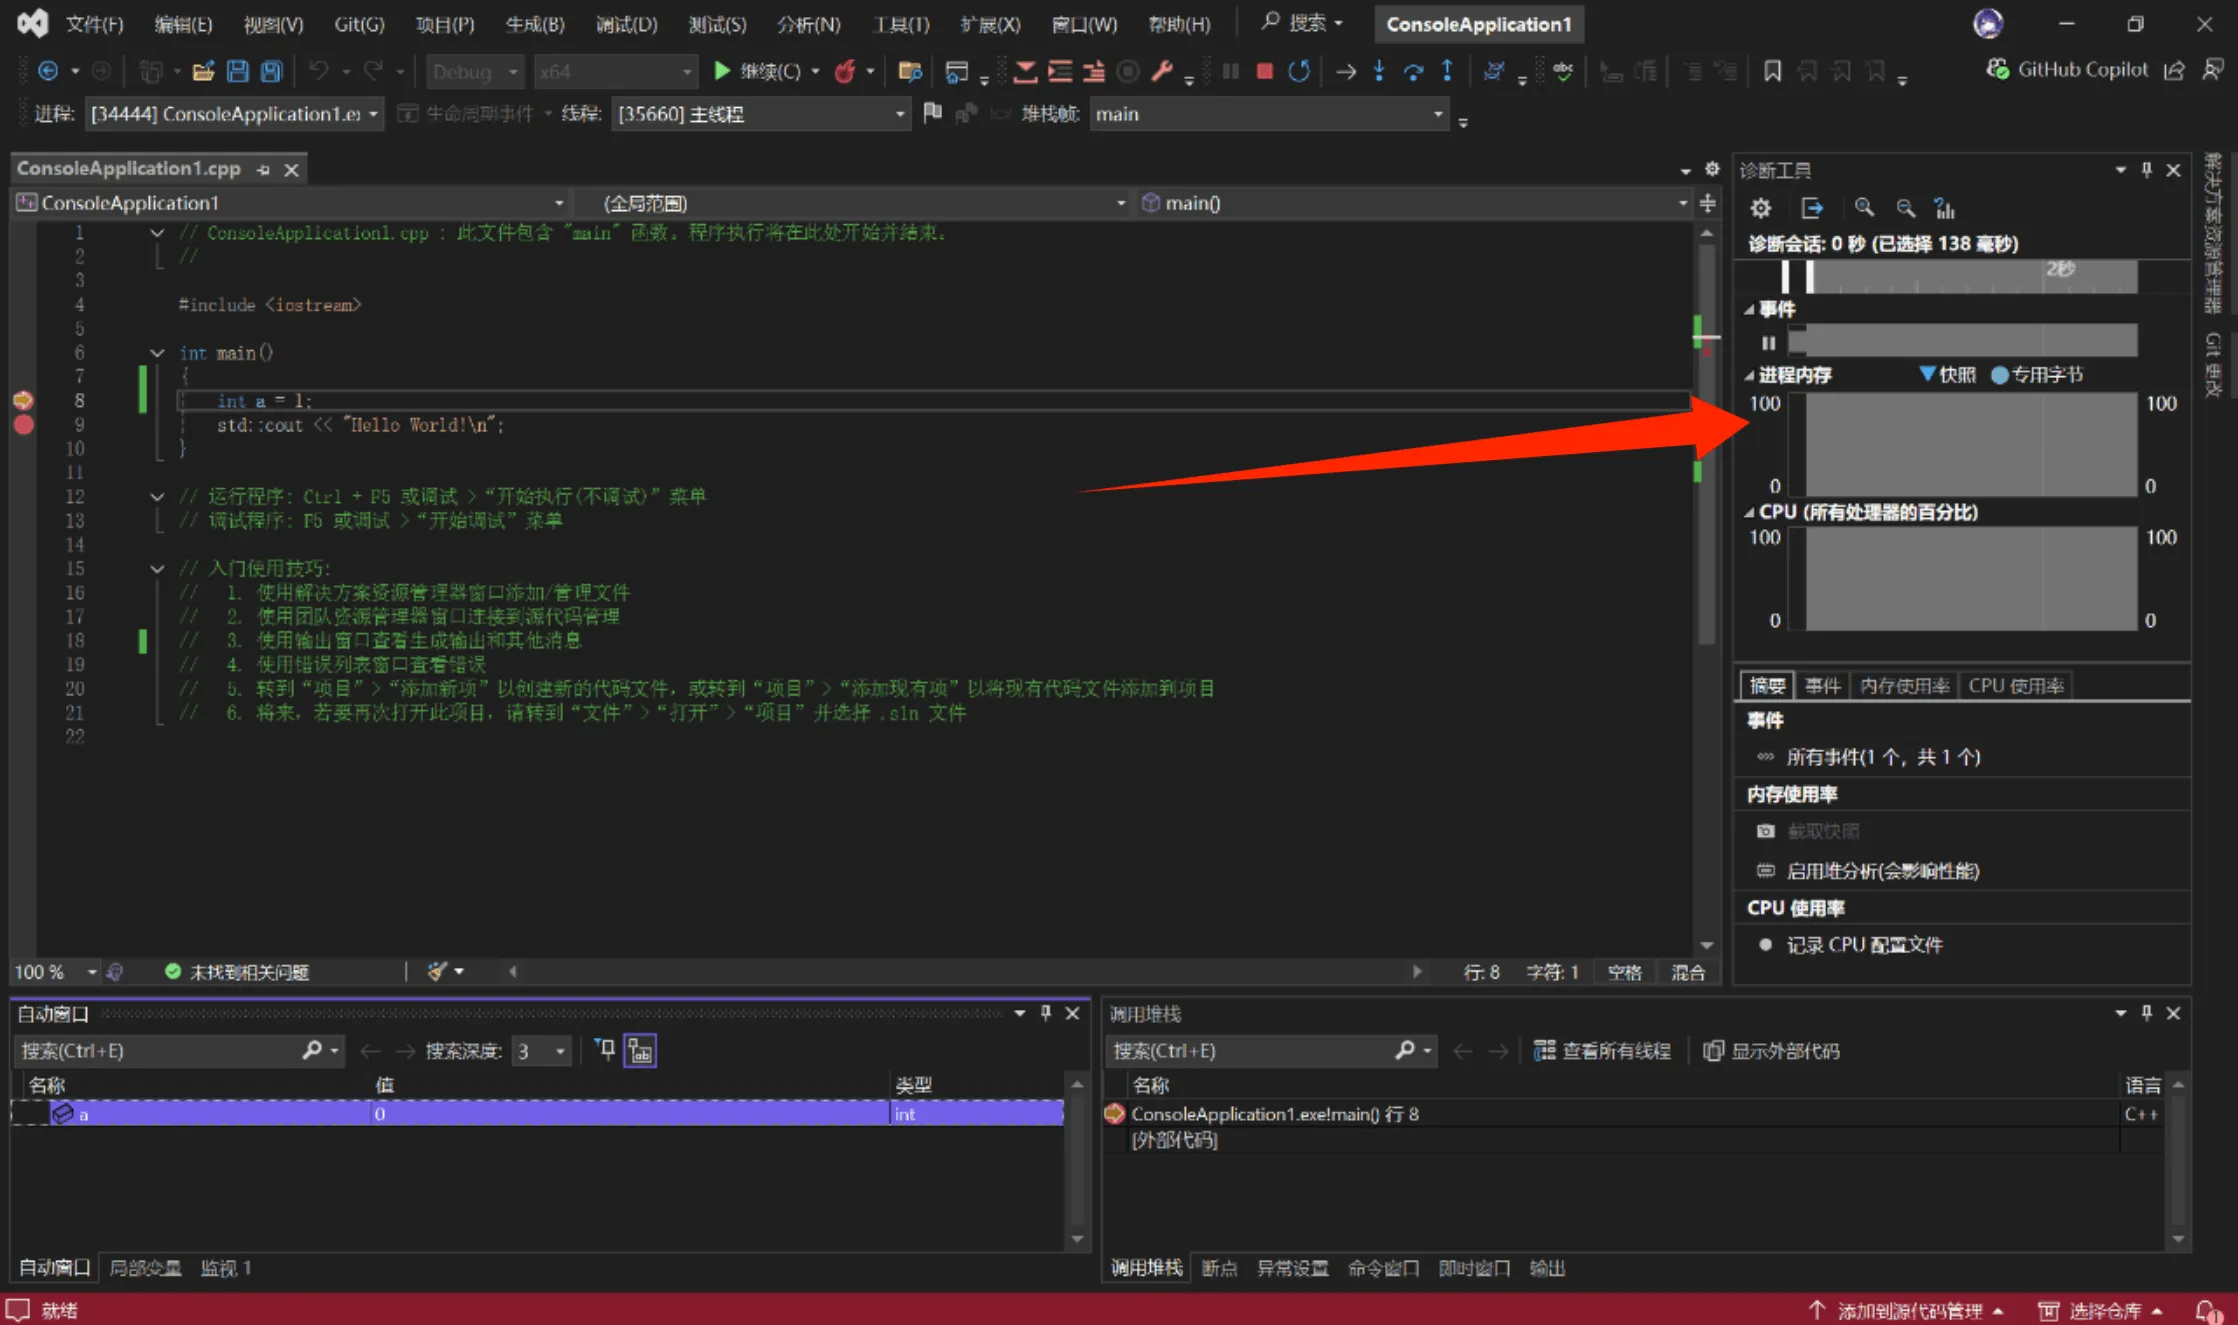Collapse the main function code block
This screenshot has height=1325, width=2238.
pyautogui.click(x=157, y=353)
